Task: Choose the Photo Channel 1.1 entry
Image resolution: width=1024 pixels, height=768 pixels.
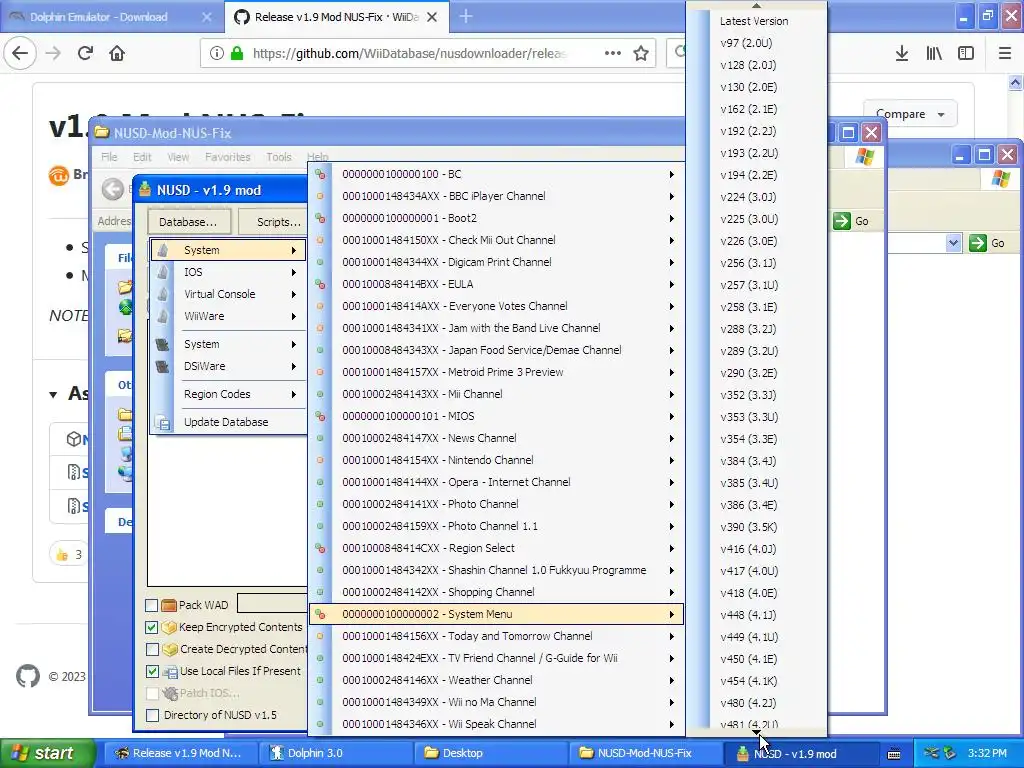Action: pyautogui.click(x=496, y=526)
